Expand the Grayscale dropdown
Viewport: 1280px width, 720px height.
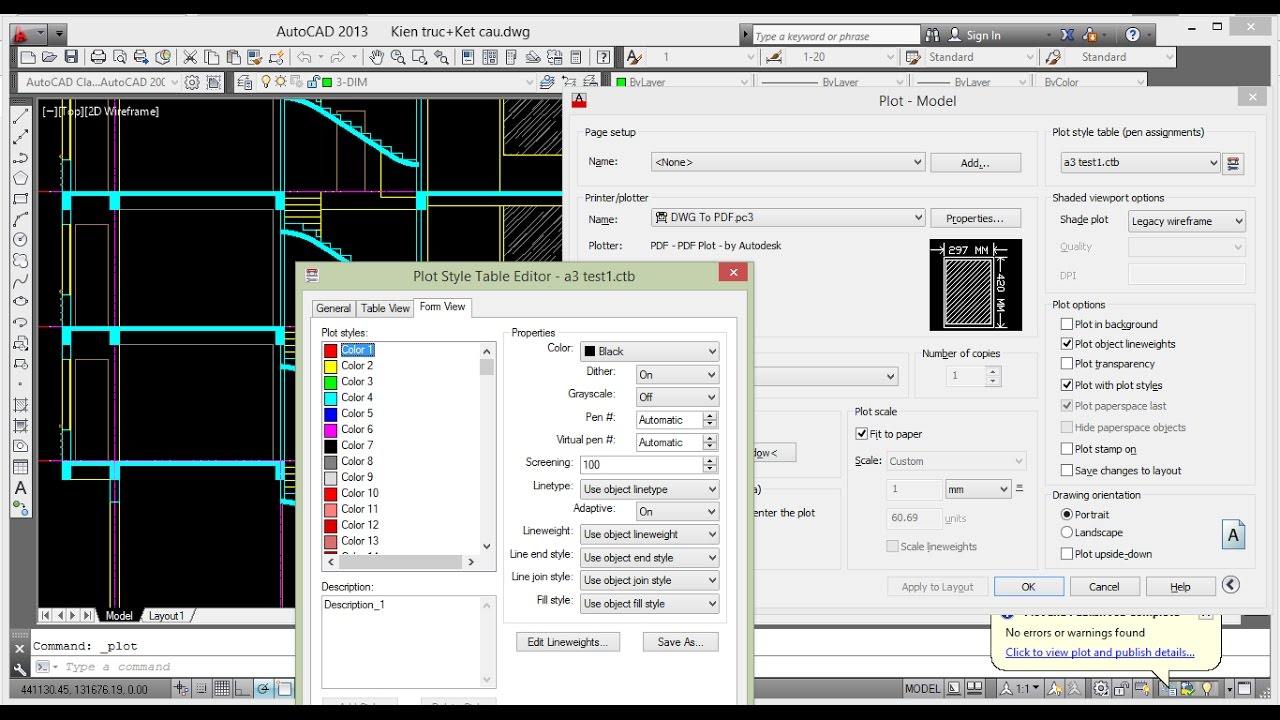pos(677,397)
